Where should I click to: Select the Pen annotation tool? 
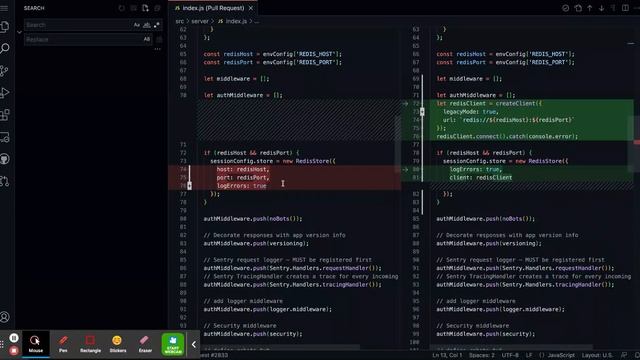pyautogui.click(x=63, y=344)
